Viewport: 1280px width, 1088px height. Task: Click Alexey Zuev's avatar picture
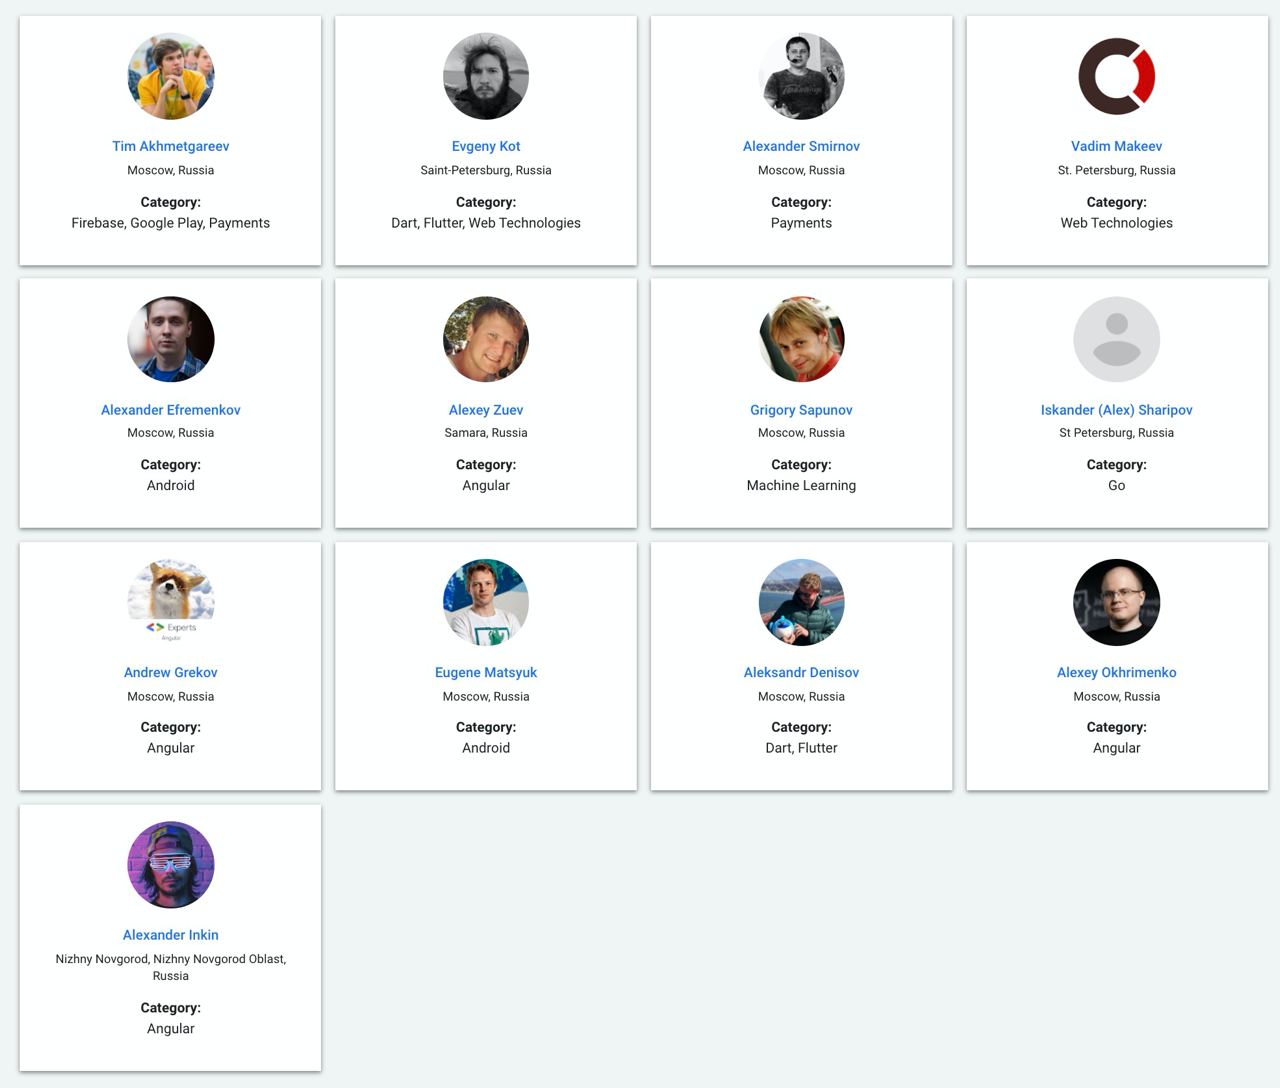tap(486, 339)
